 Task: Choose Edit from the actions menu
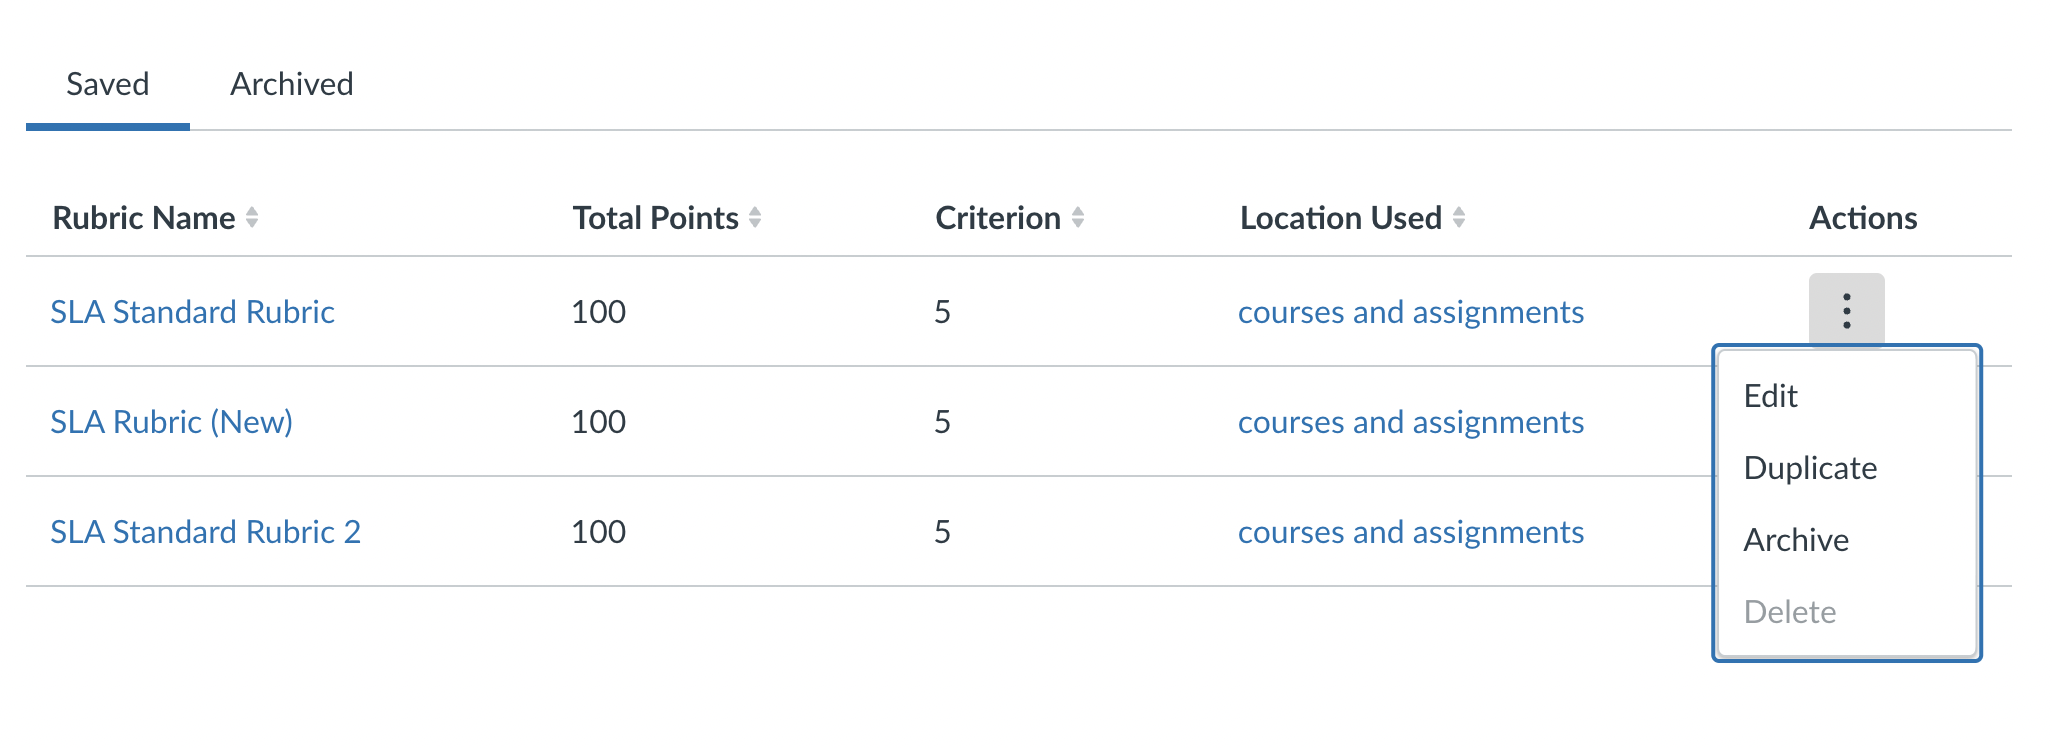click(1770, 396)
